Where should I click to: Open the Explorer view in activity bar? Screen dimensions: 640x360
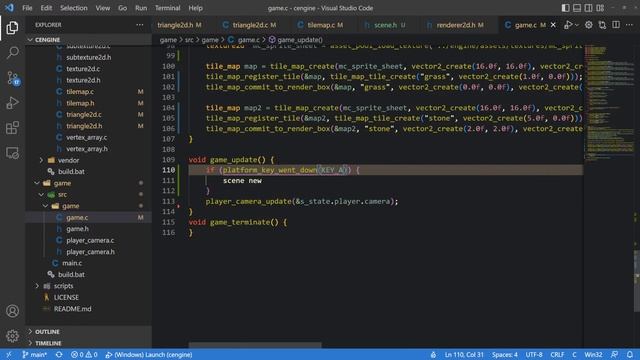(12, 28)
